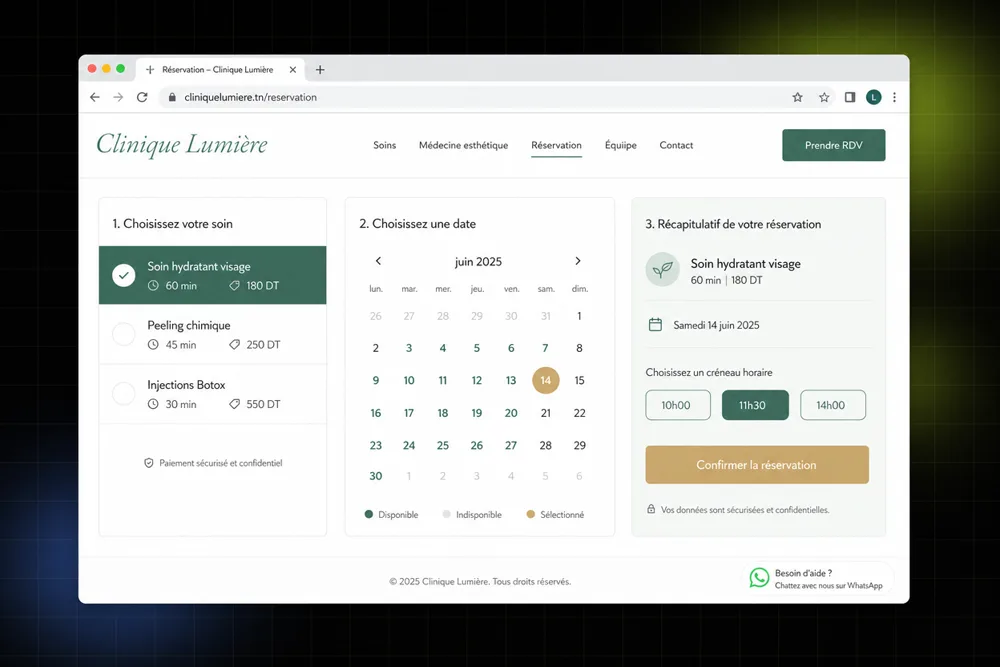Click the clock icon next to 45 min
Viewport: 1000px width, 667px height.
[x=153, y=344]
